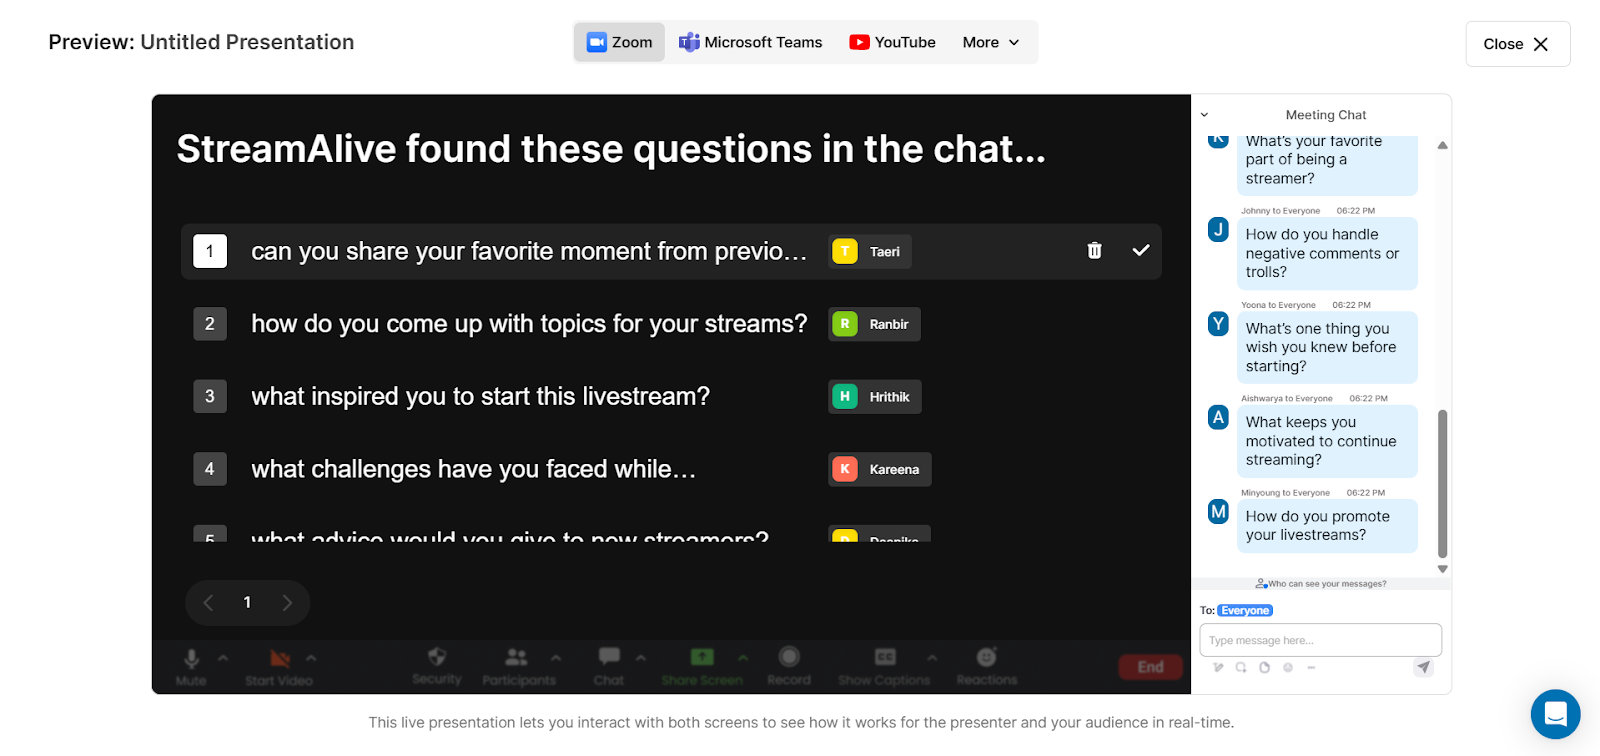Click the number 4 question badge
This screenshot has width=1600, height=756.
coord(210,469)
